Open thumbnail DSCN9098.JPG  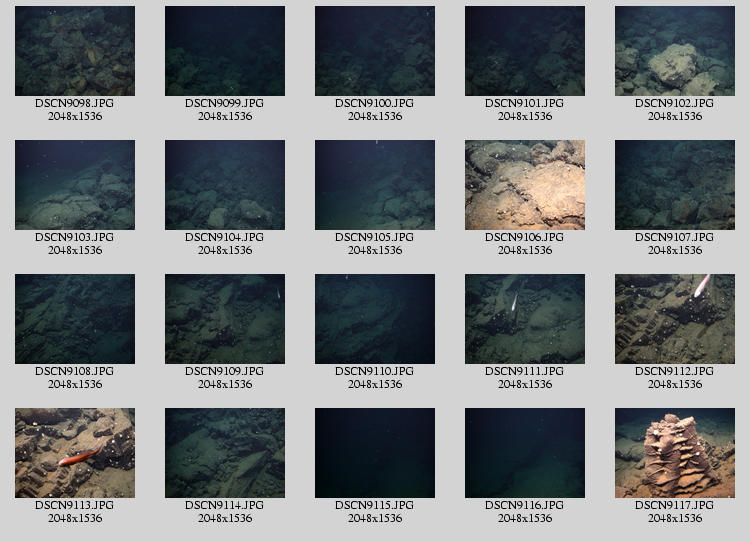click(x=75, y=51)
